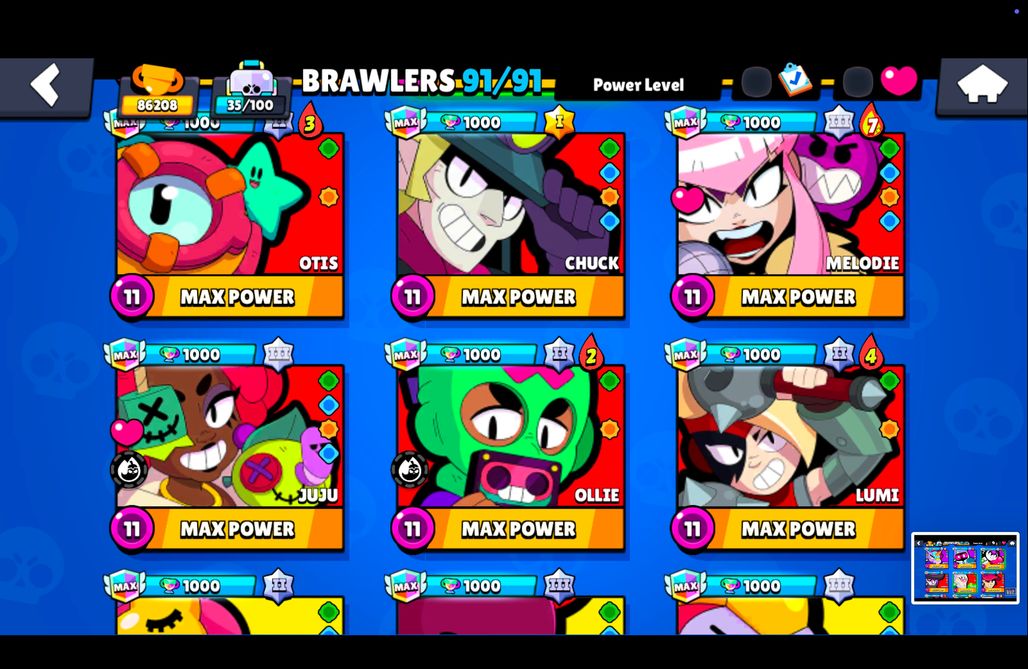The width and height of the screenshot is (1028, 669).
Task: Tap the trophy count icon showing 86208
Action: 157,91
